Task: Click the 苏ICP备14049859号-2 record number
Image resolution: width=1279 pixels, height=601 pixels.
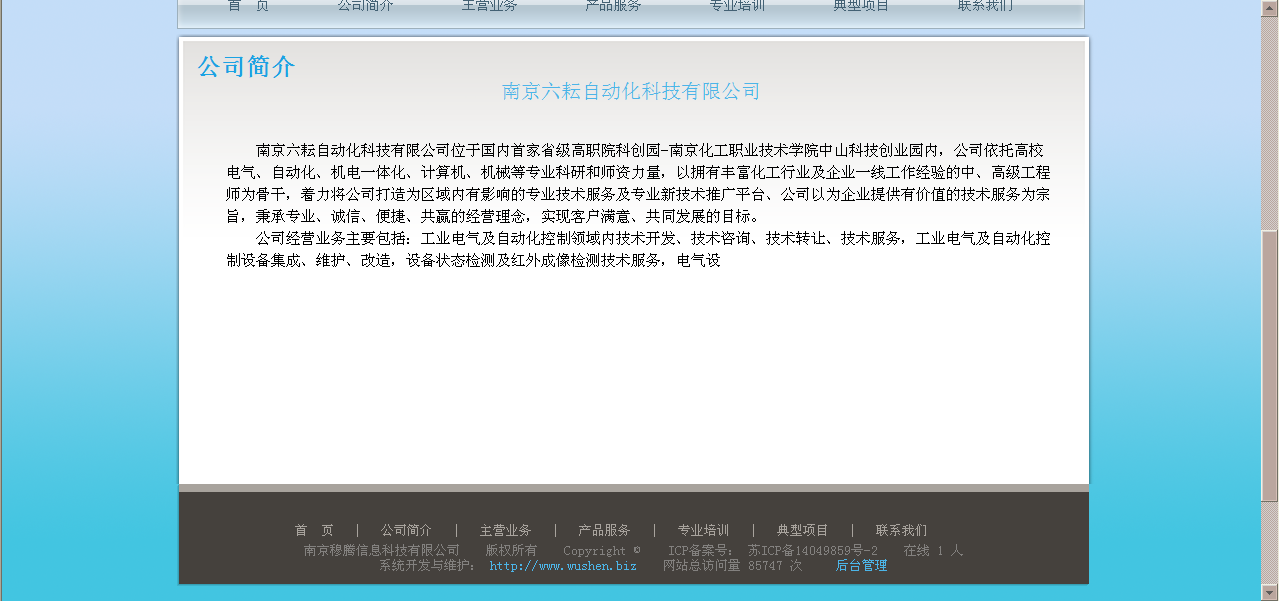Action: point(812,550)
